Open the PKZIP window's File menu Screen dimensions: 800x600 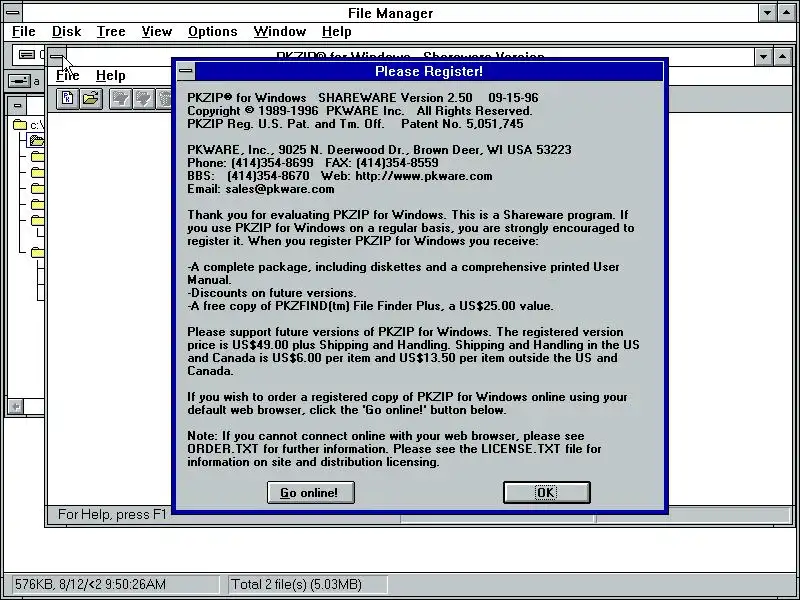tap(67, 76)
